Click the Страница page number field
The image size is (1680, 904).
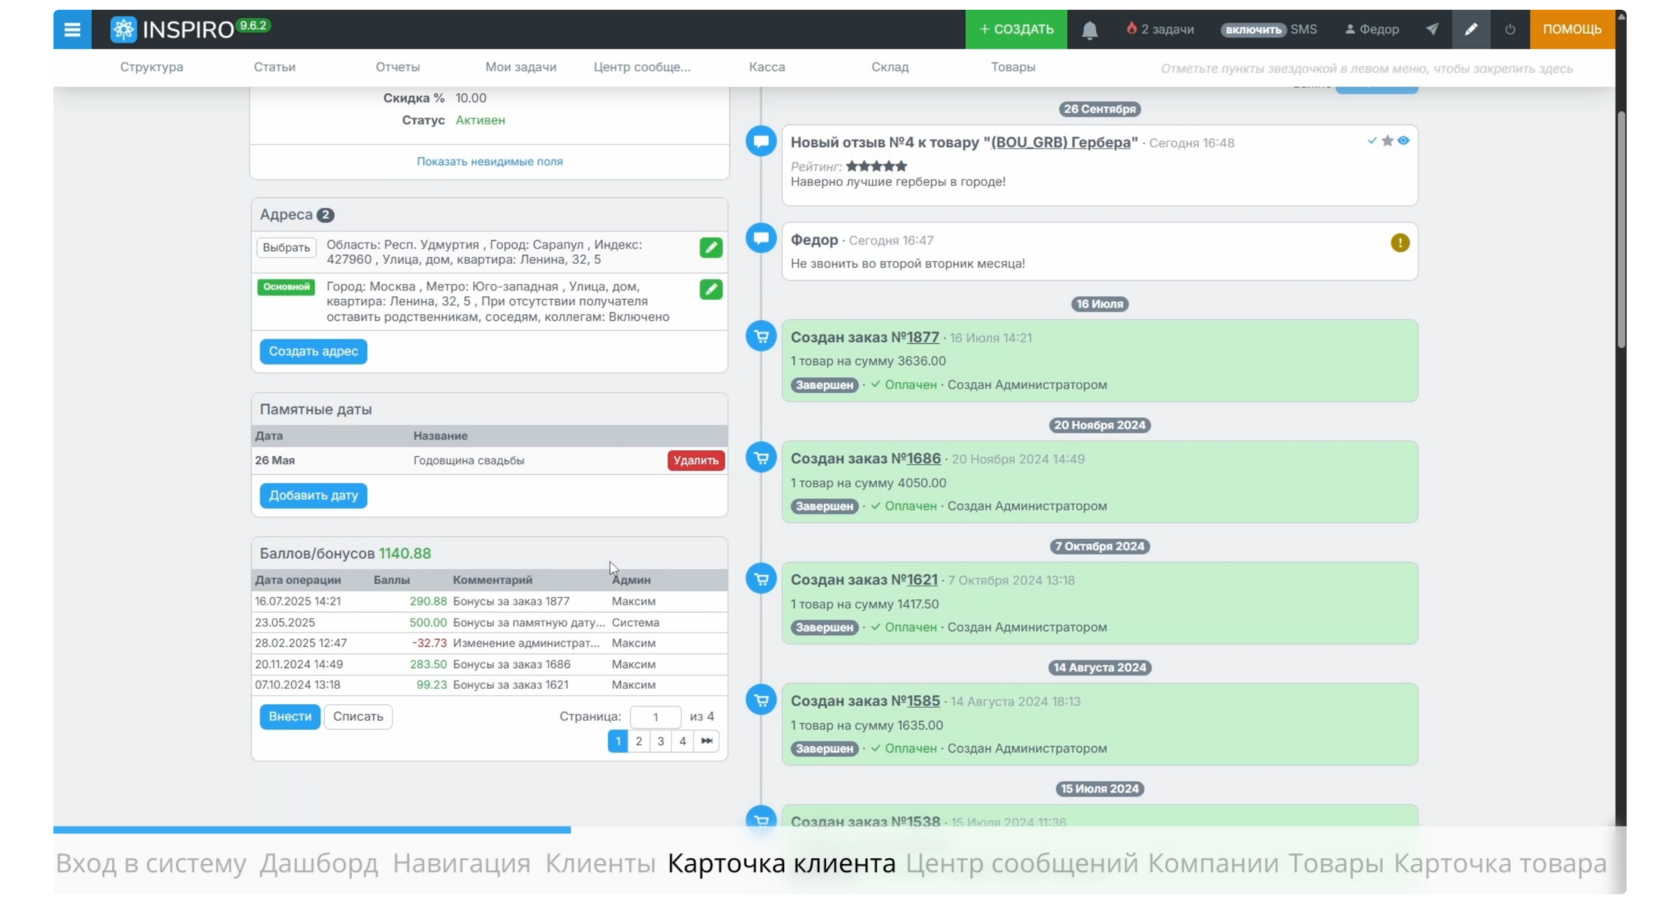coord(655,716)
